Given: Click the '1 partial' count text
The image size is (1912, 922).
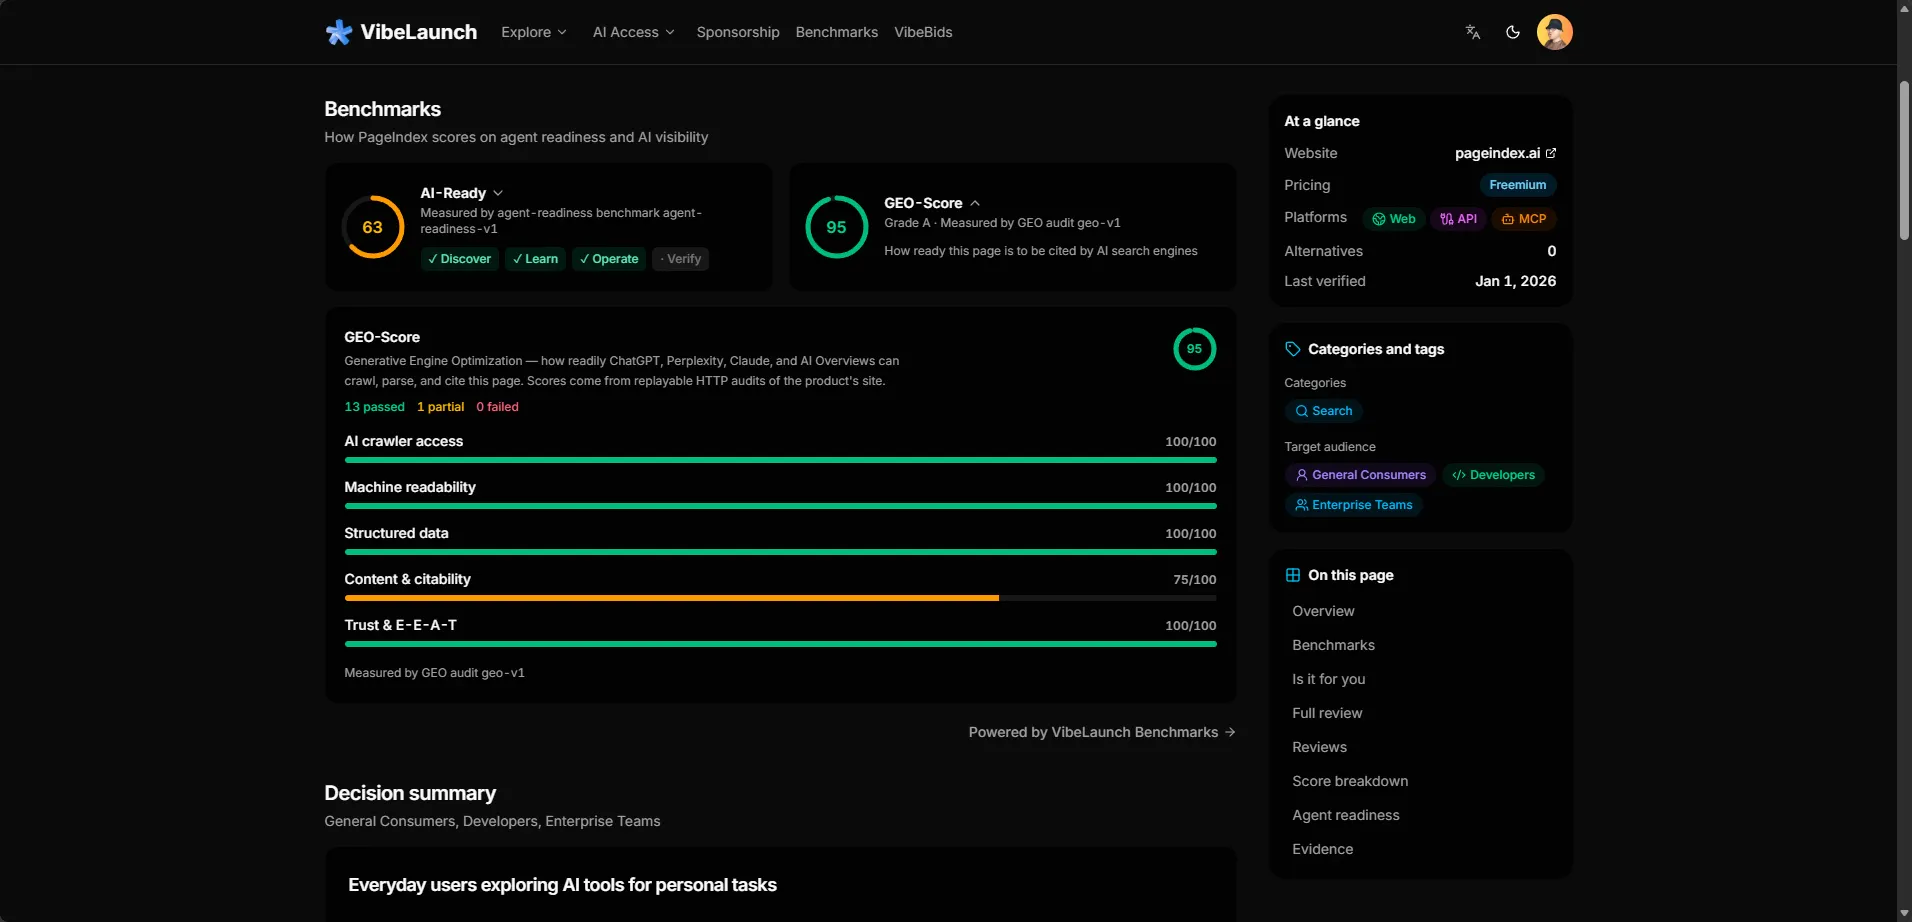Looking at the screenshot, I should [x=440, y=407].
